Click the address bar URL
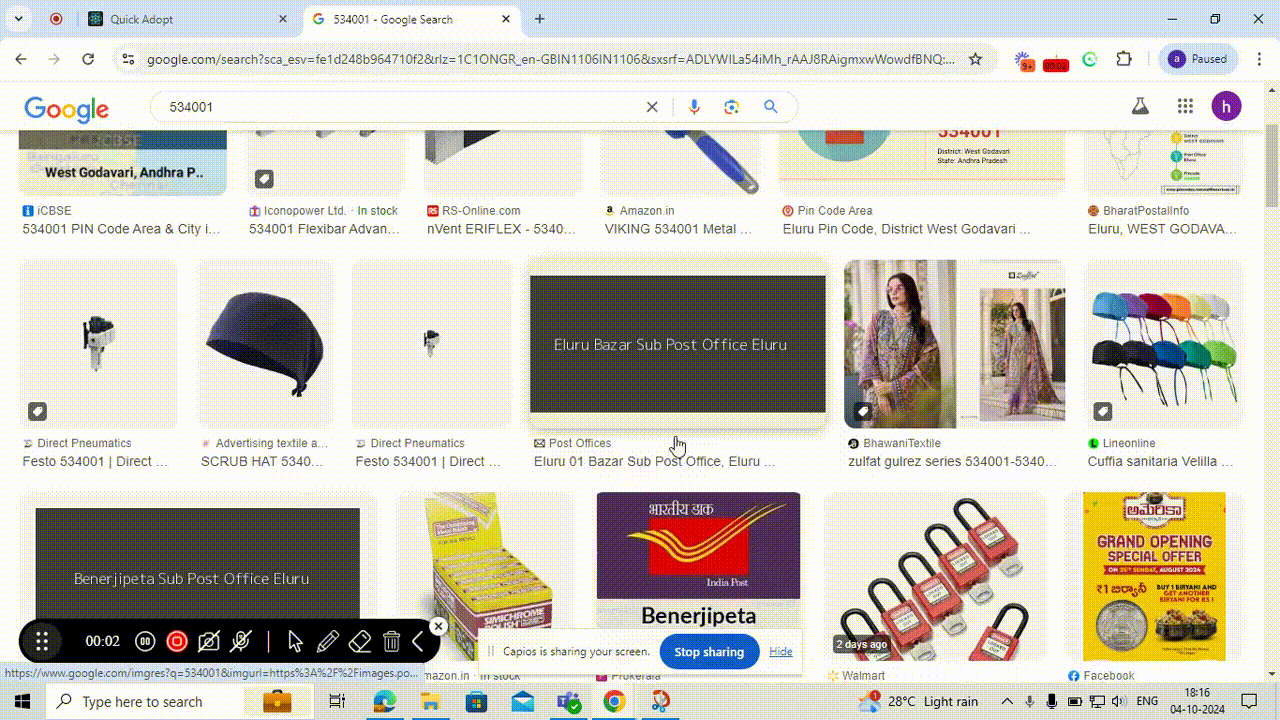1280x720 pixels. pos(550,59)
